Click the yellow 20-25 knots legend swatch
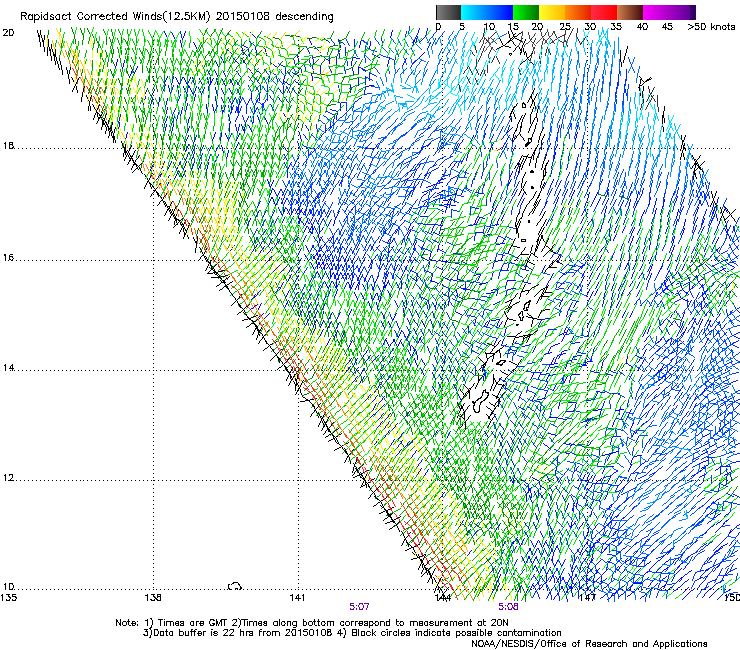The image size is (740, 650). tap(552, 12)
